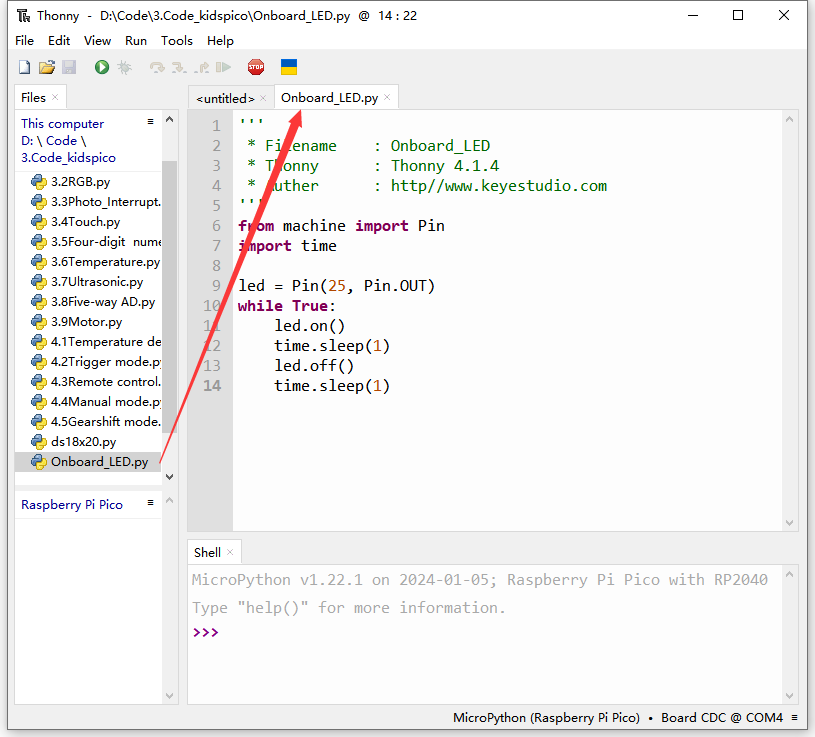Image resolution: width=815 pixels, height=737 pixels.
Task: Open a file using the folder icon
Action: tap(47, 67)
